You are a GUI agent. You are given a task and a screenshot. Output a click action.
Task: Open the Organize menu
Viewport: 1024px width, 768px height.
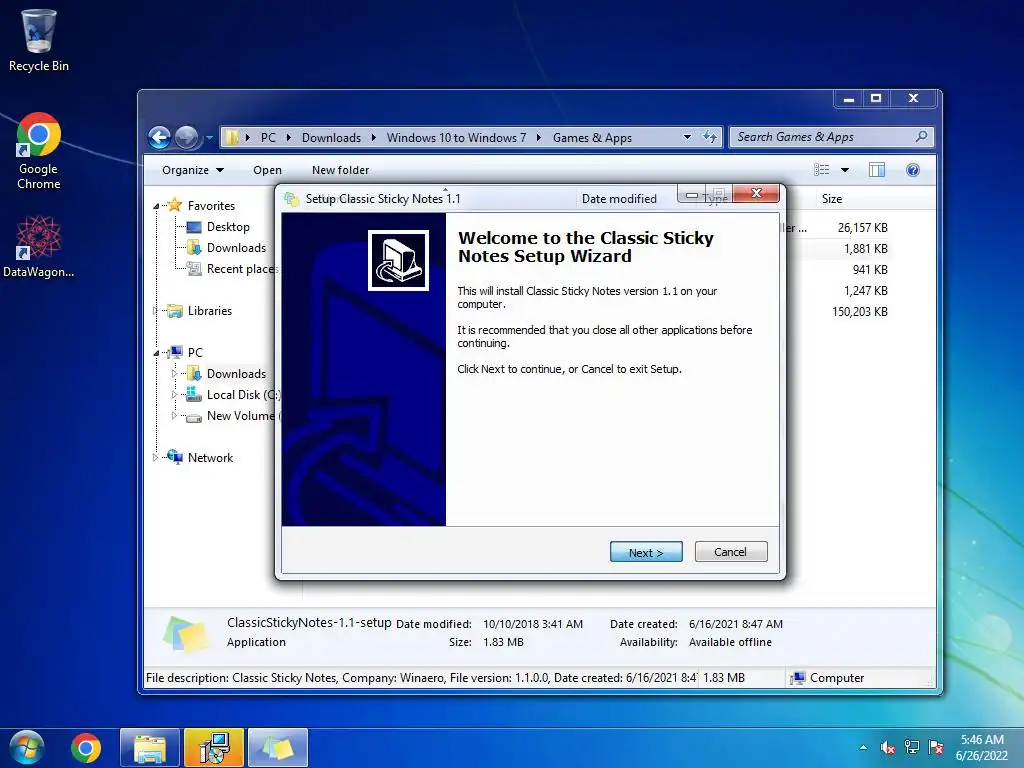pos(193,170)
